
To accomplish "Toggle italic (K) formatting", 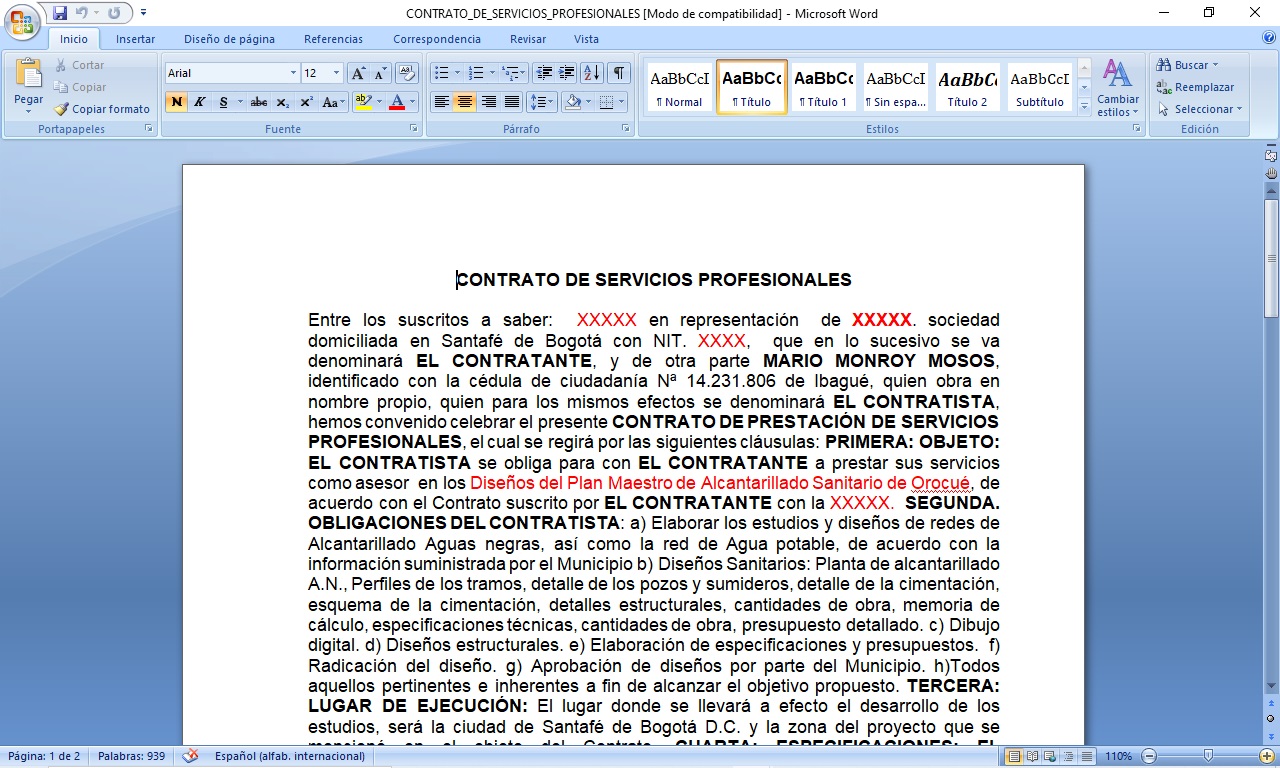I will tap(199, 102).
